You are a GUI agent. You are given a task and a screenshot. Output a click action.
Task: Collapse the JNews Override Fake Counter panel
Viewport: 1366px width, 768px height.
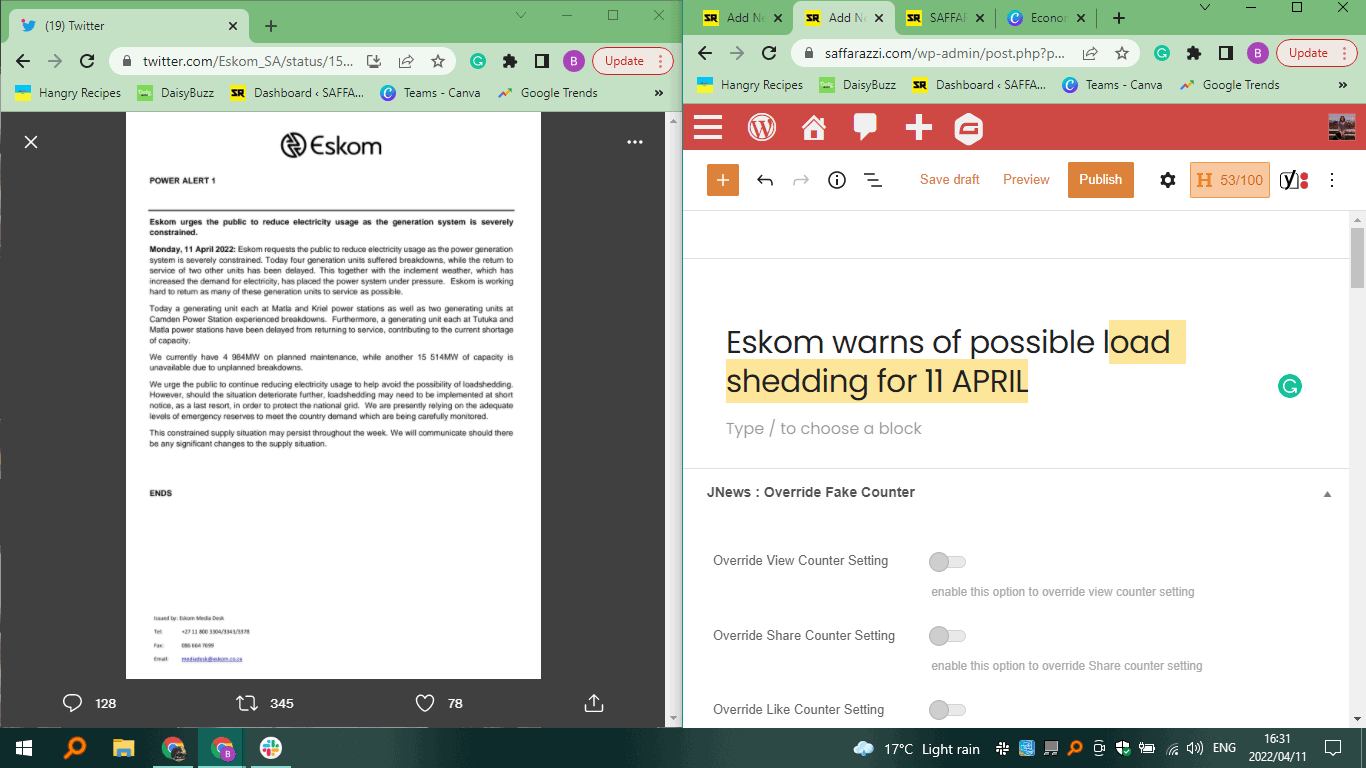(1327, 493)
